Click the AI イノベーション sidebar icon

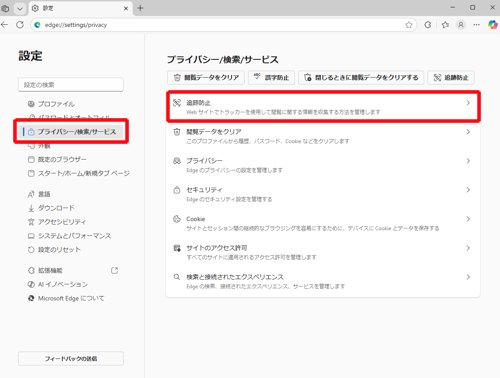coord(31,284)
